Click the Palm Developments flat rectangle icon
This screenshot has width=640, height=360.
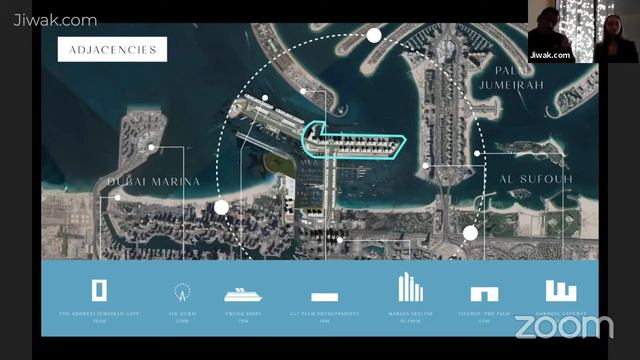(x=324, y=297)
